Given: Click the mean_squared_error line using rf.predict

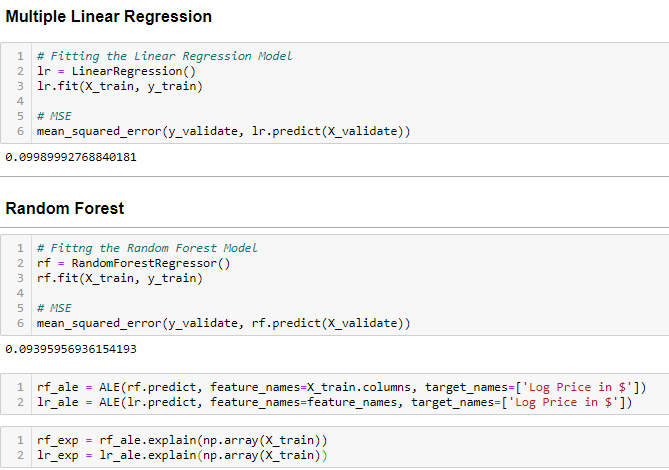Looking at the screenshot, I should [223, 323].
